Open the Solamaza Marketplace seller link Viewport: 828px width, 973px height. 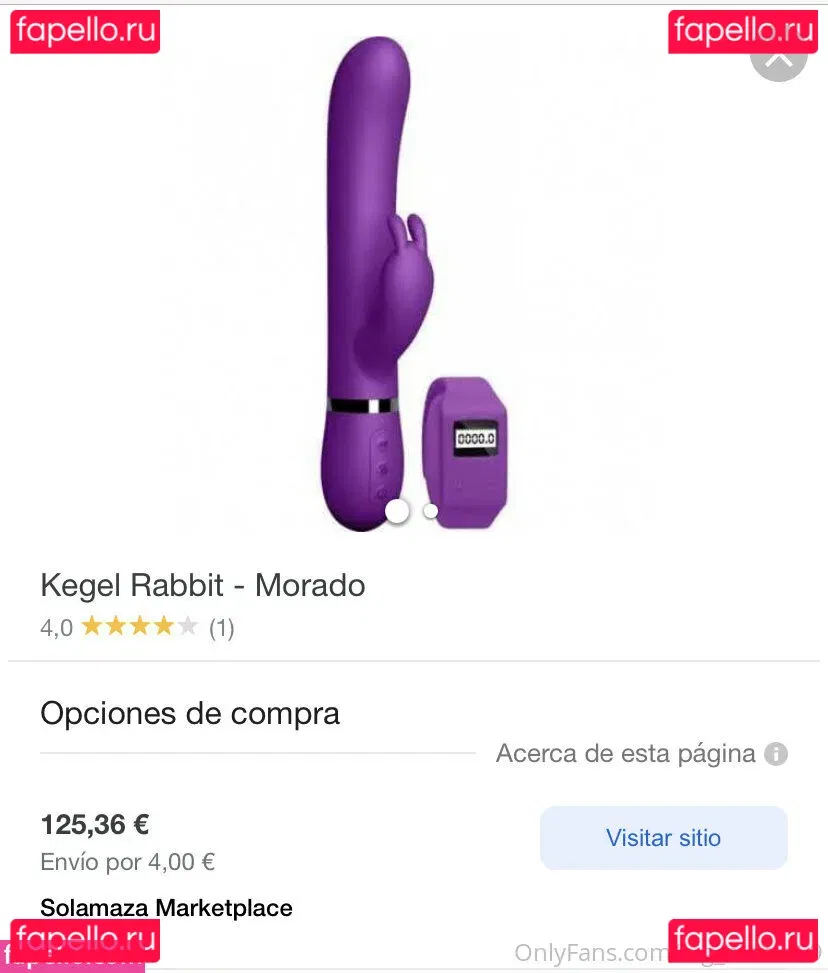tap(166, 908)
